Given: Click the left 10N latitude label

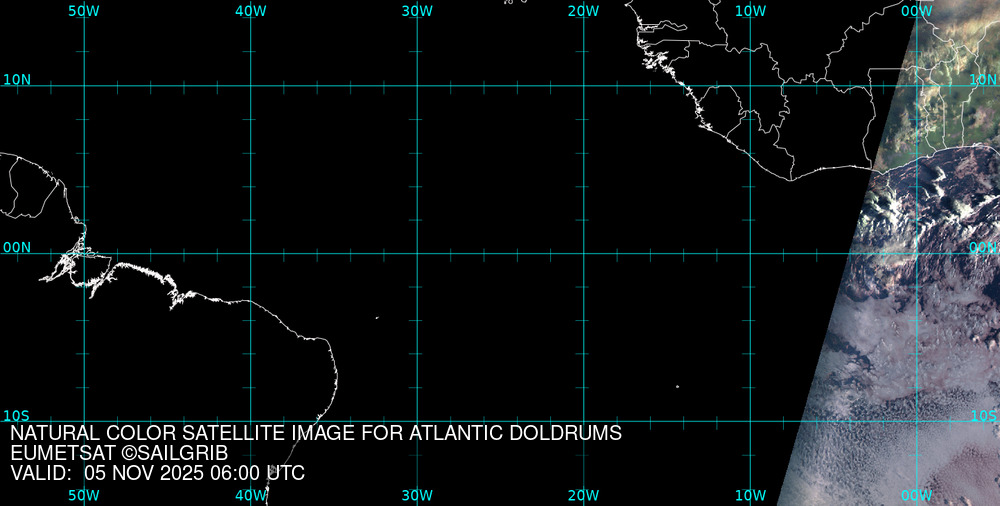Looking at the screenshot, I should [x=16, y=79].
